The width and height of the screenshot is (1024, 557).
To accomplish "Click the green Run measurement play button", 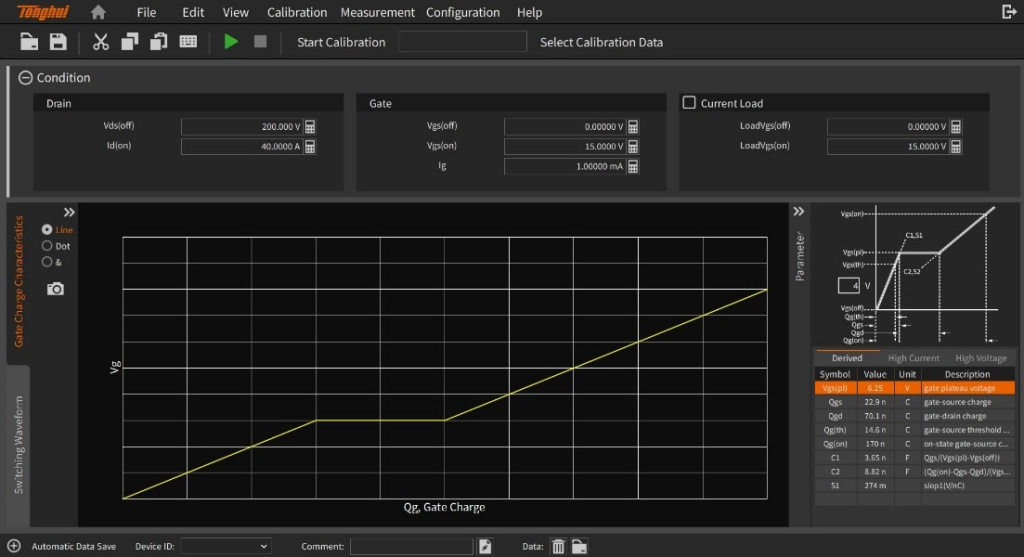I will [231, 42].
